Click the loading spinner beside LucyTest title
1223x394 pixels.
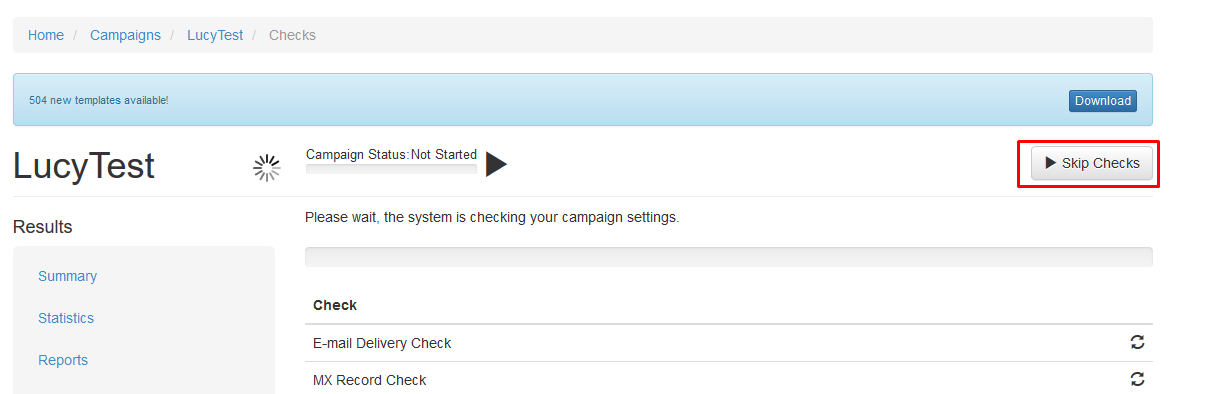[266, 168]
